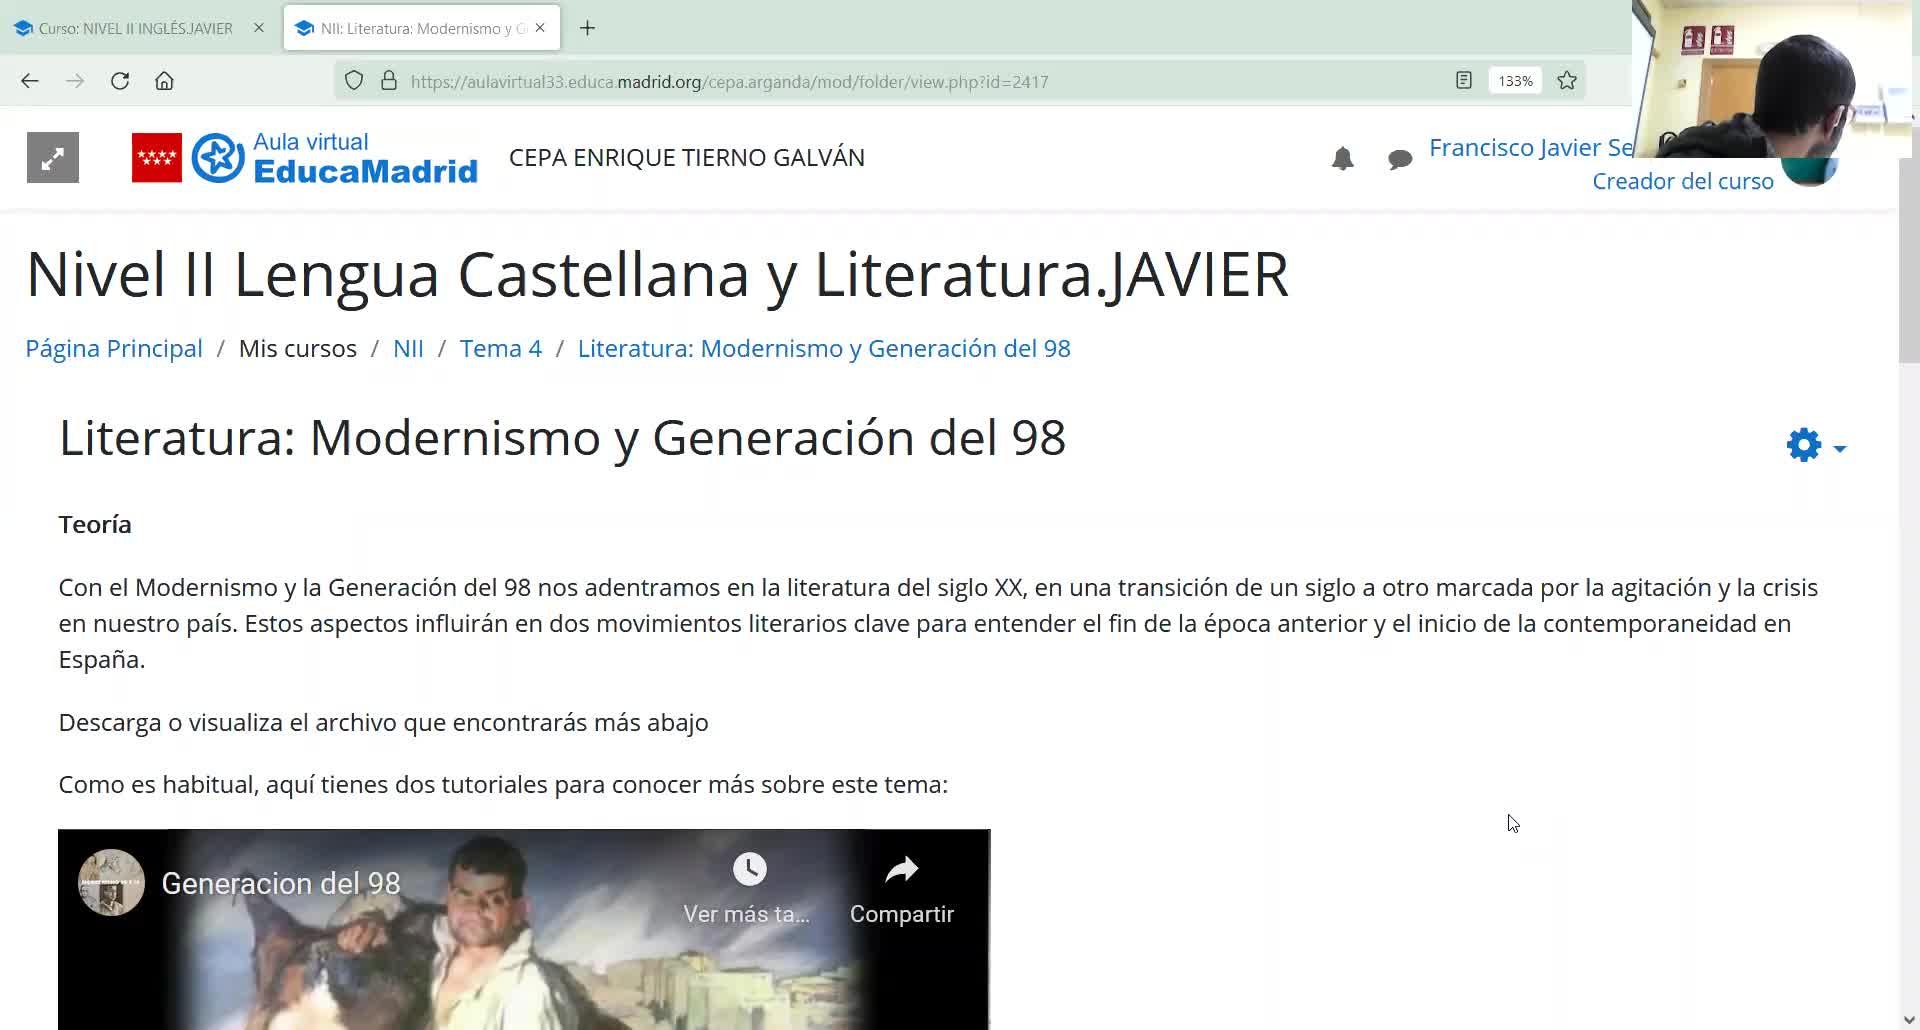The image size is (1920, 1030).
Task: Add video to Ver más tarde
Action: pos(748,888)
